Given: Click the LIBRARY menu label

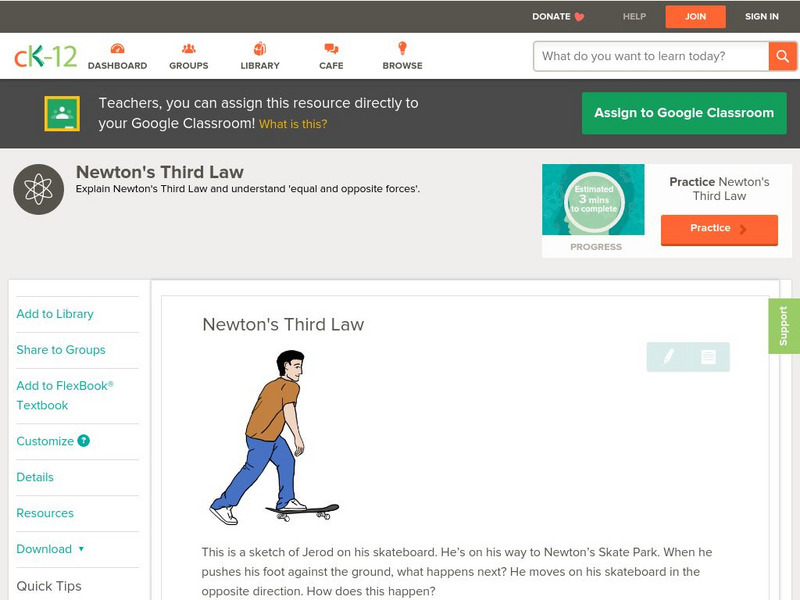Looking at the screenshot, I should coord(260,66).
